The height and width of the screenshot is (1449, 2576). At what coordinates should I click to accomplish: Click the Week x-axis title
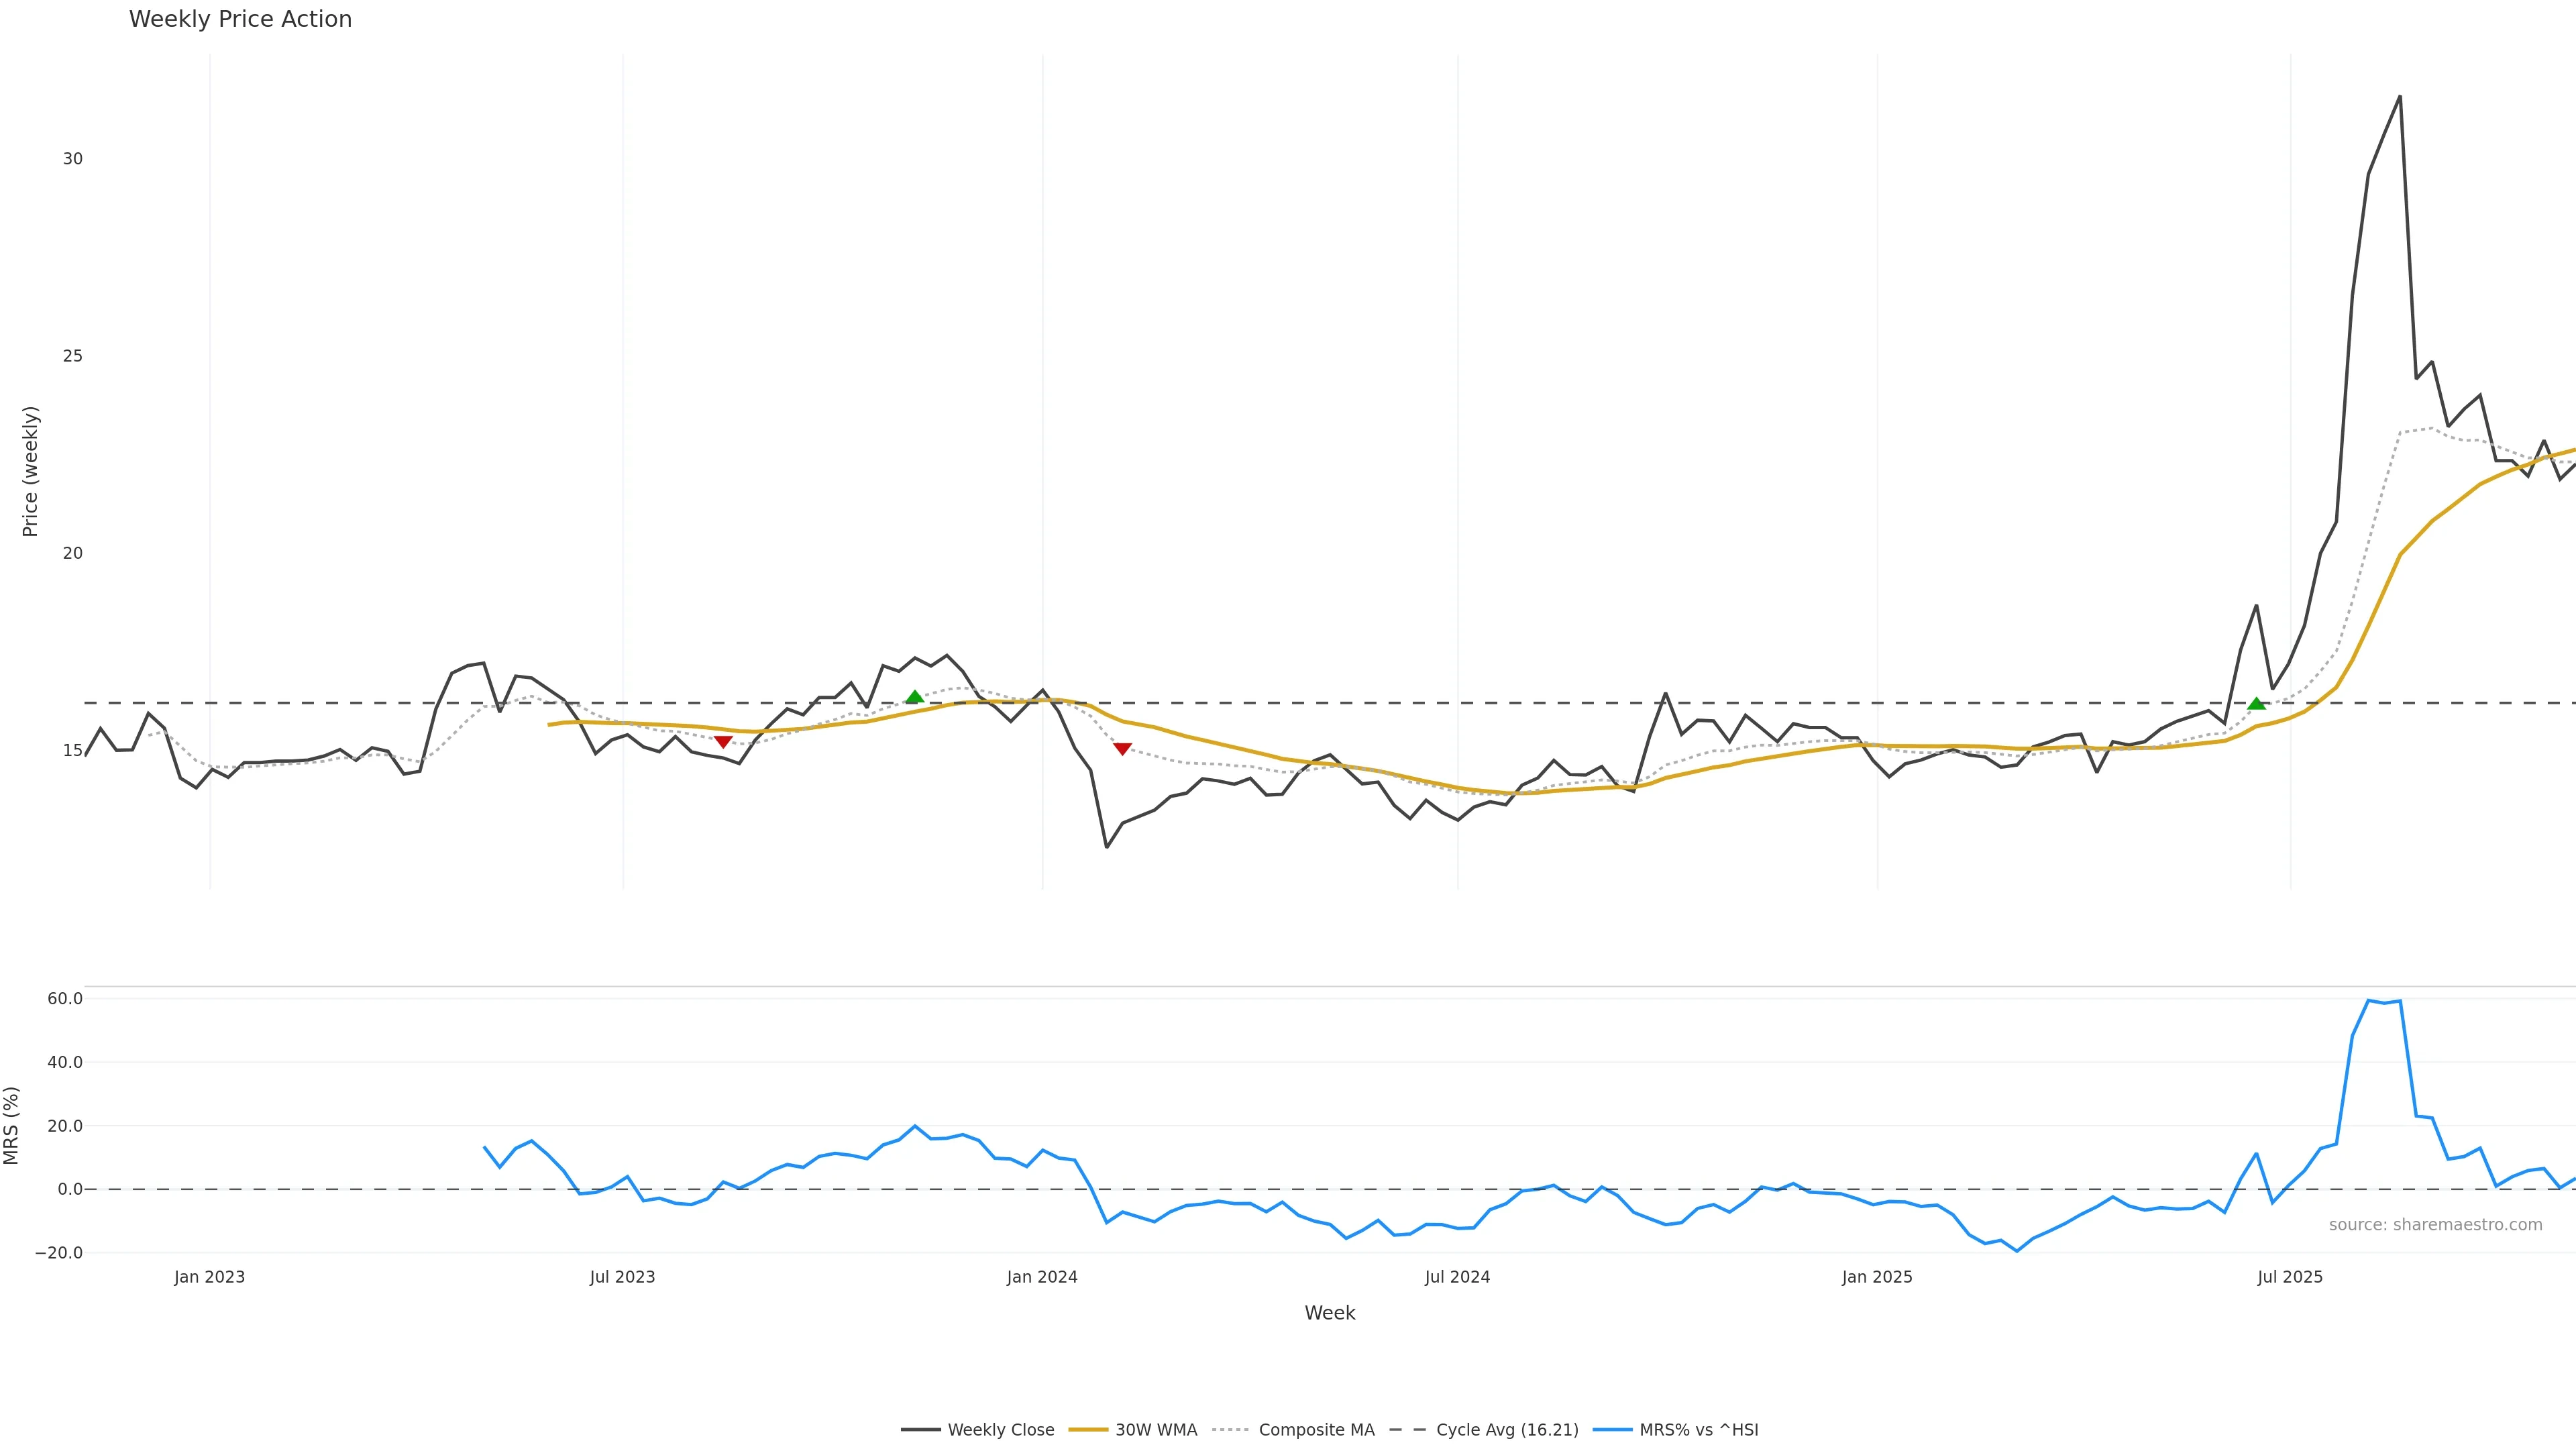point(1329,1313)
